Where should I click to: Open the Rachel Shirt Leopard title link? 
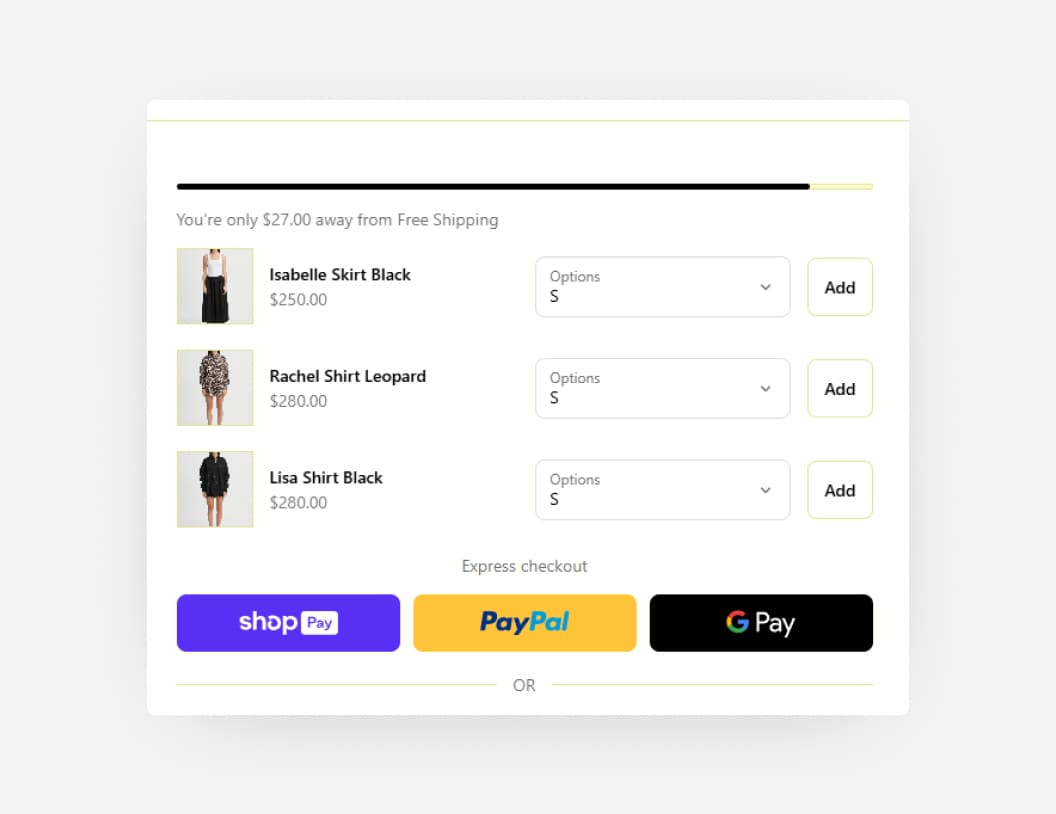click(348, 376)
